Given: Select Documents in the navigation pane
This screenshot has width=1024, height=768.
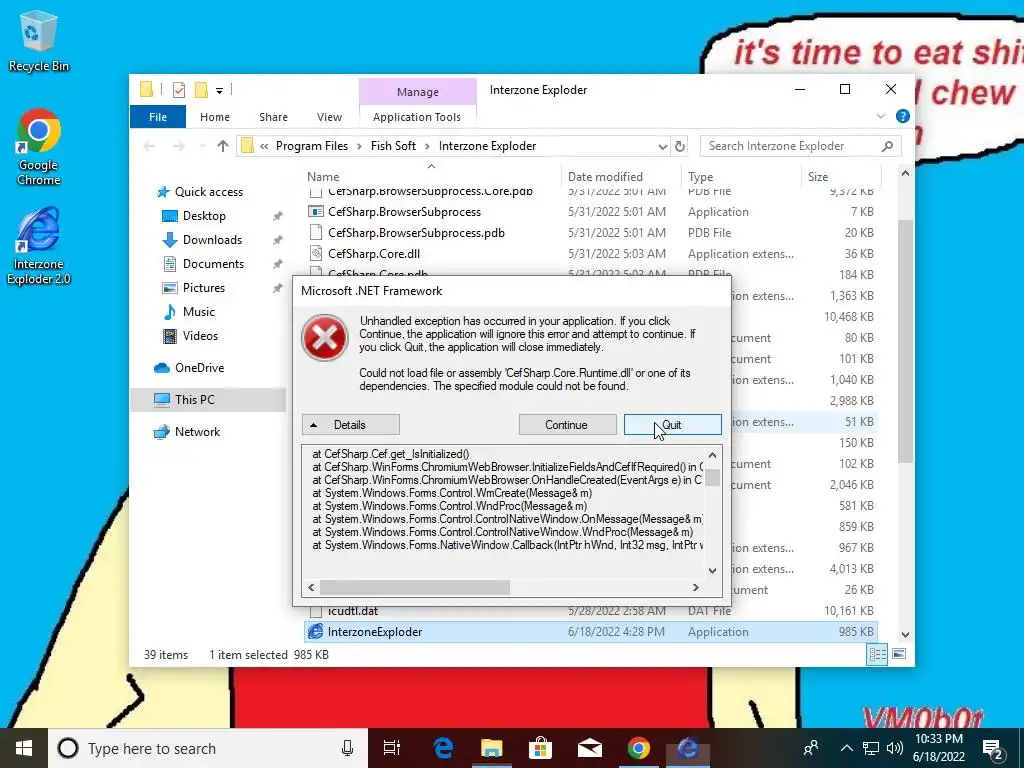Looking at the screenshot, I should pyautogui.click(x=213, y=264).
